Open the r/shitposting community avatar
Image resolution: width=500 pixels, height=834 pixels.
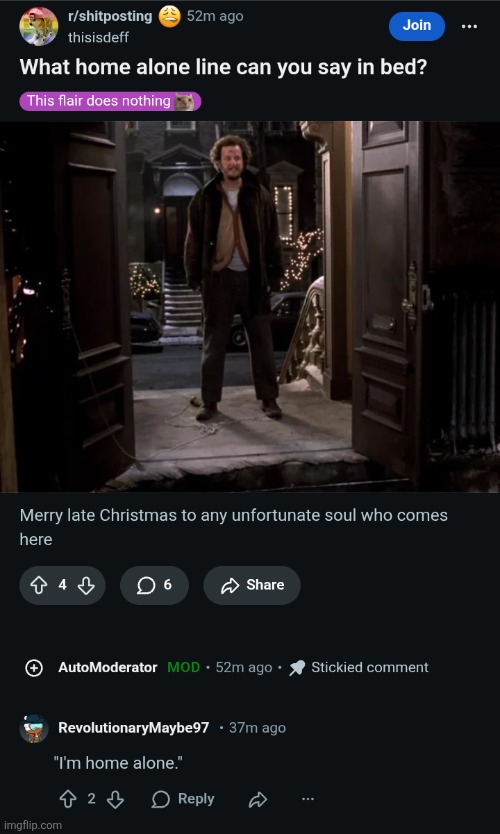point(39,26)
